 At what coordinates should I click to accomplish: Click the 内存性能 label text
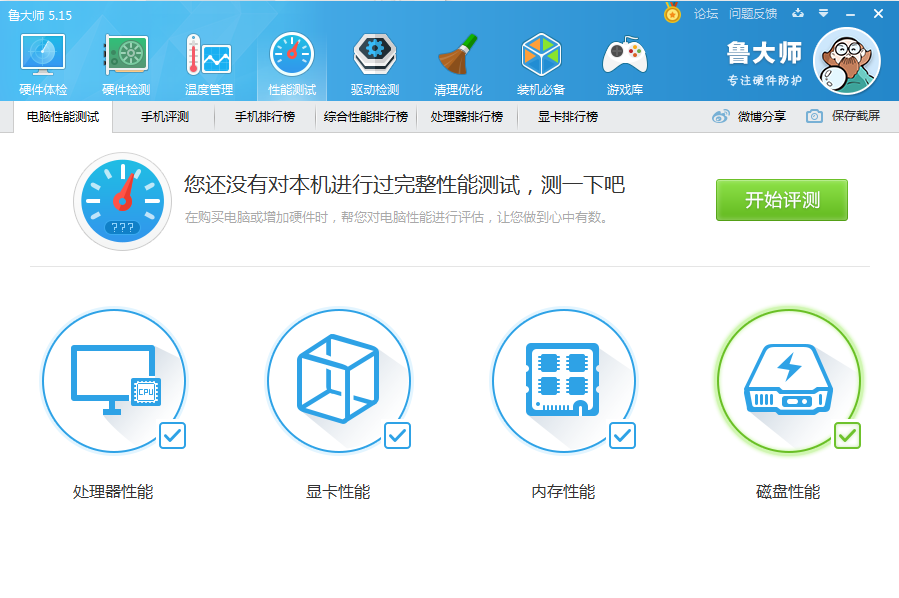[563, 492]
